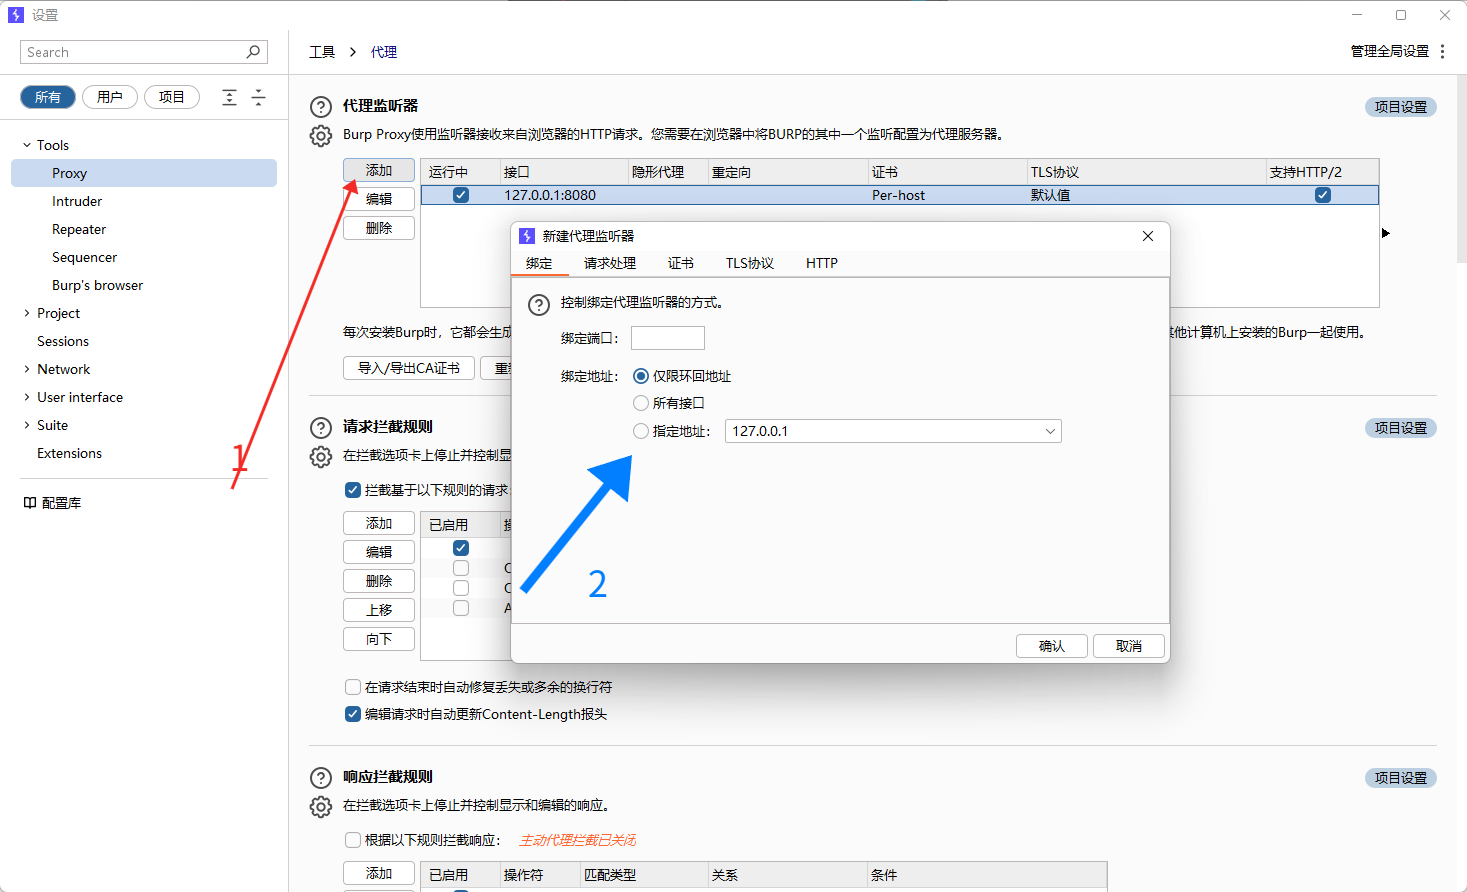The image size is (1467, 892).
Task: Disable 编辑请求时自动更新Content-Length报头
Action: click(352, 714)
